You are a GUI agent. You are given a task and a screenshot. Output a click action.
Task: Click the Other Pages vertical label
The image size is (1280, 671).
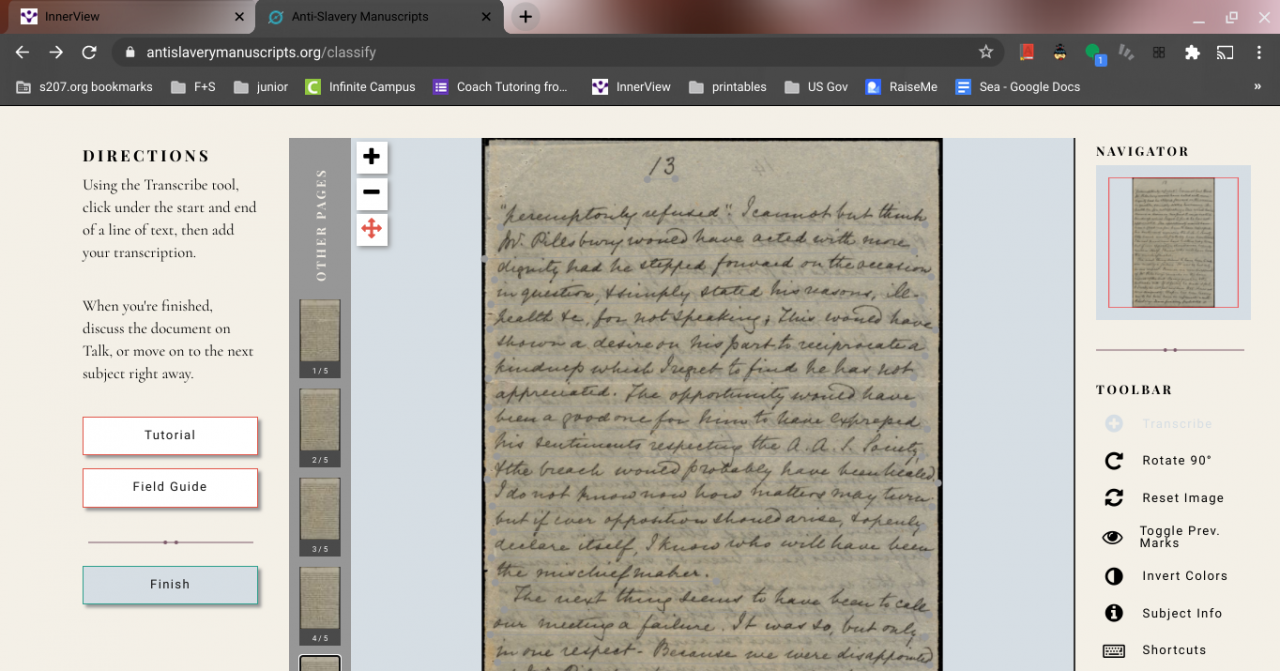(x=321, y=225)
